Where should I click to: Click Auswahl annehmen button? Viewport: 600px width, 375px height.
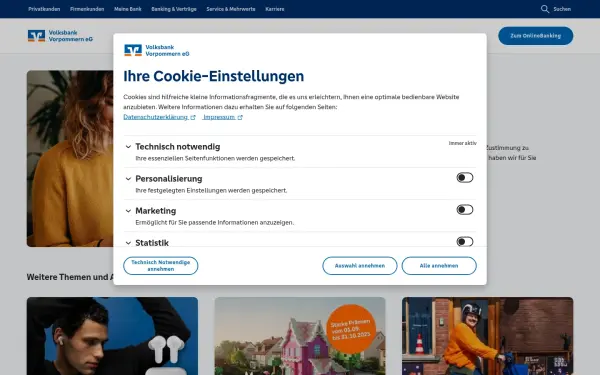tap(360, 266)
